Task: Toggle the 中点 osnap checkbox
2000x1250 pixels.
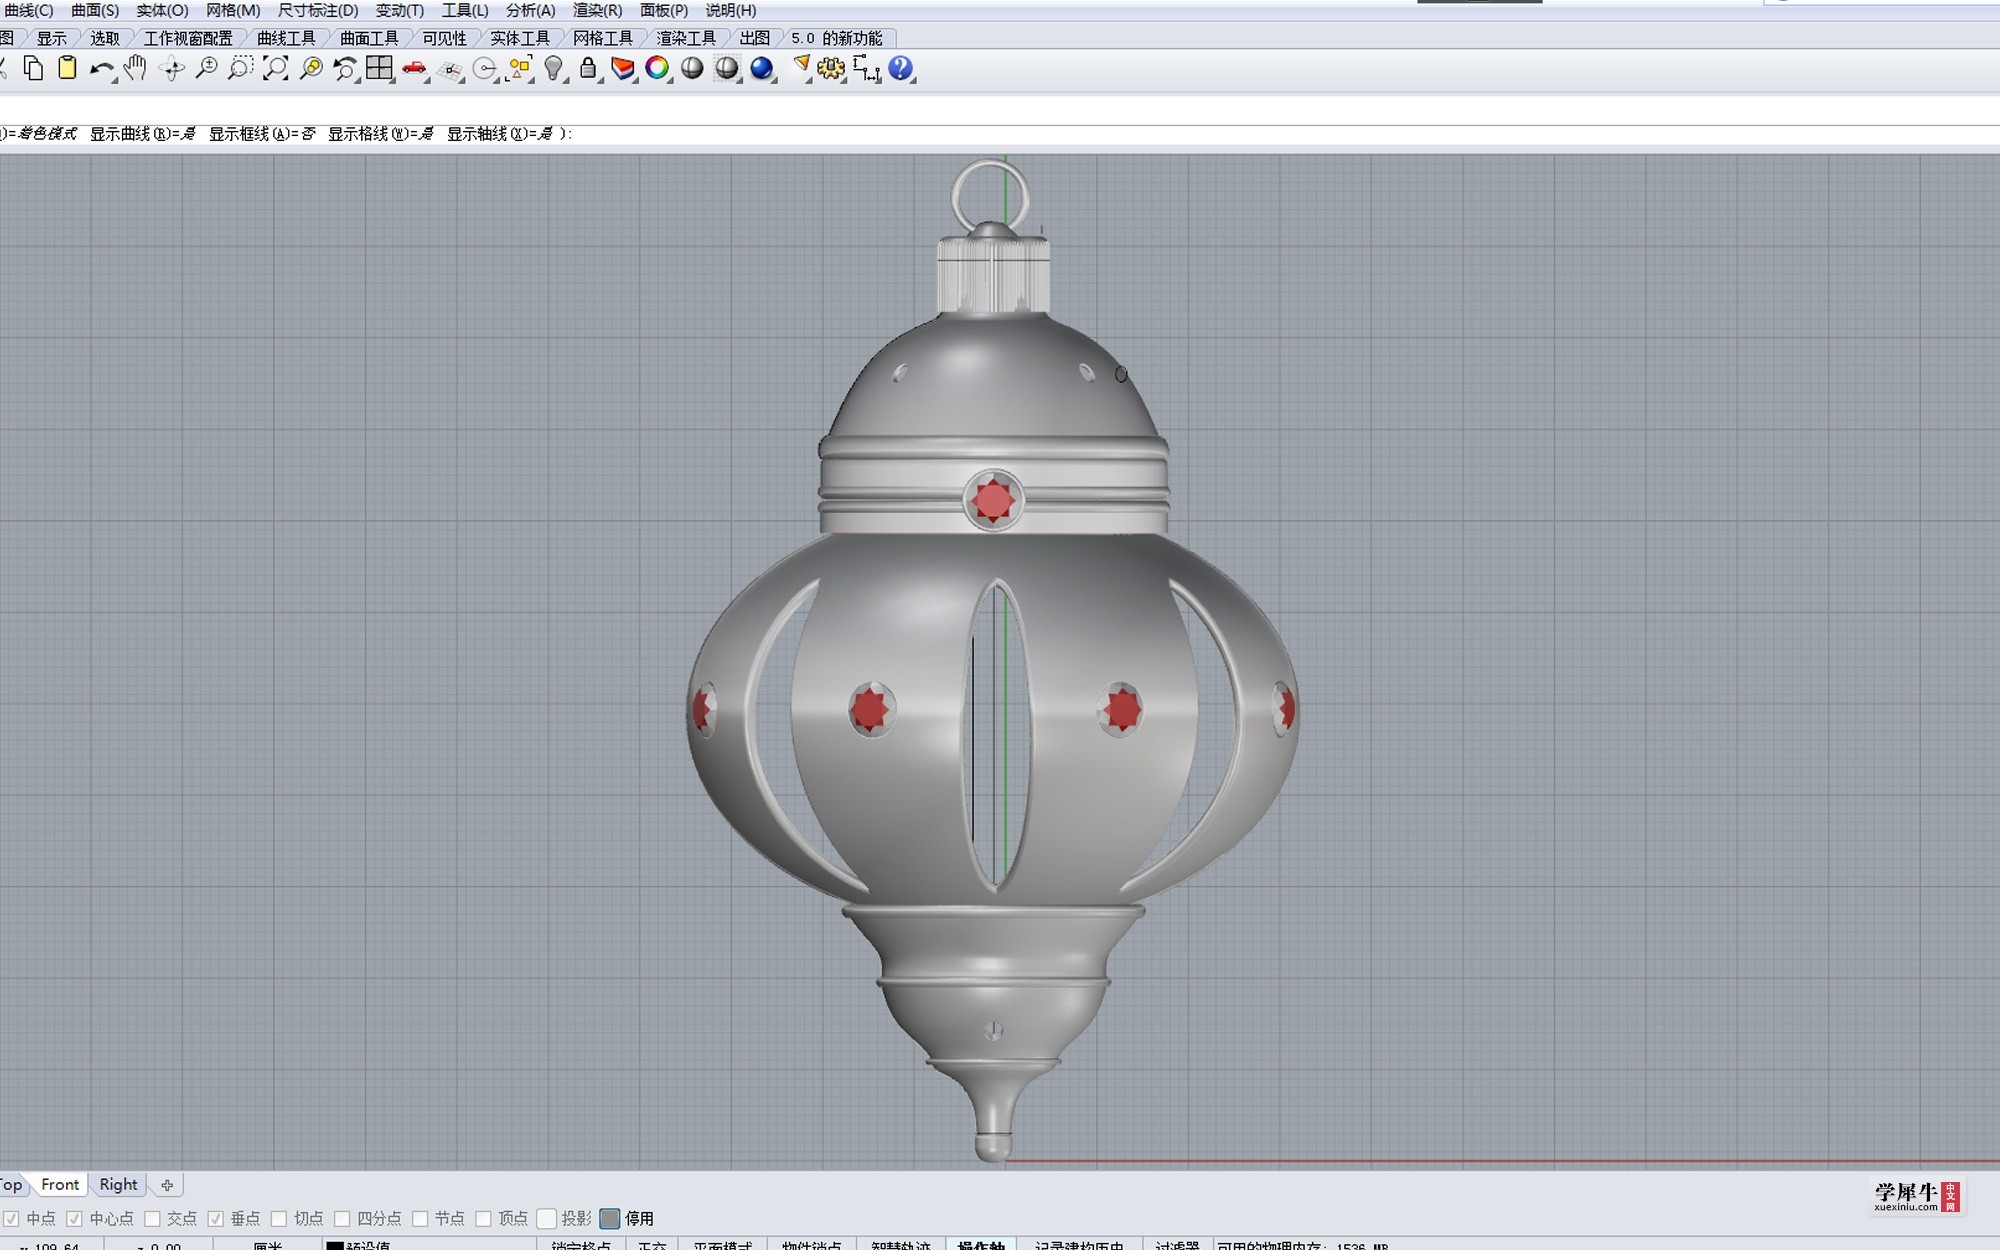Action: point(10,1218)
